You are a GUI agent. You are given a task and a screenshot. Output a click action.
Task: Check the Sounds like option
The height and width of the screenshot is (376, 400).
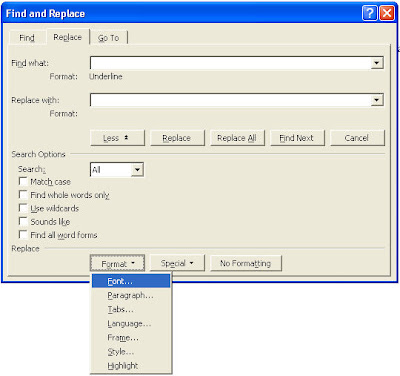23,222
